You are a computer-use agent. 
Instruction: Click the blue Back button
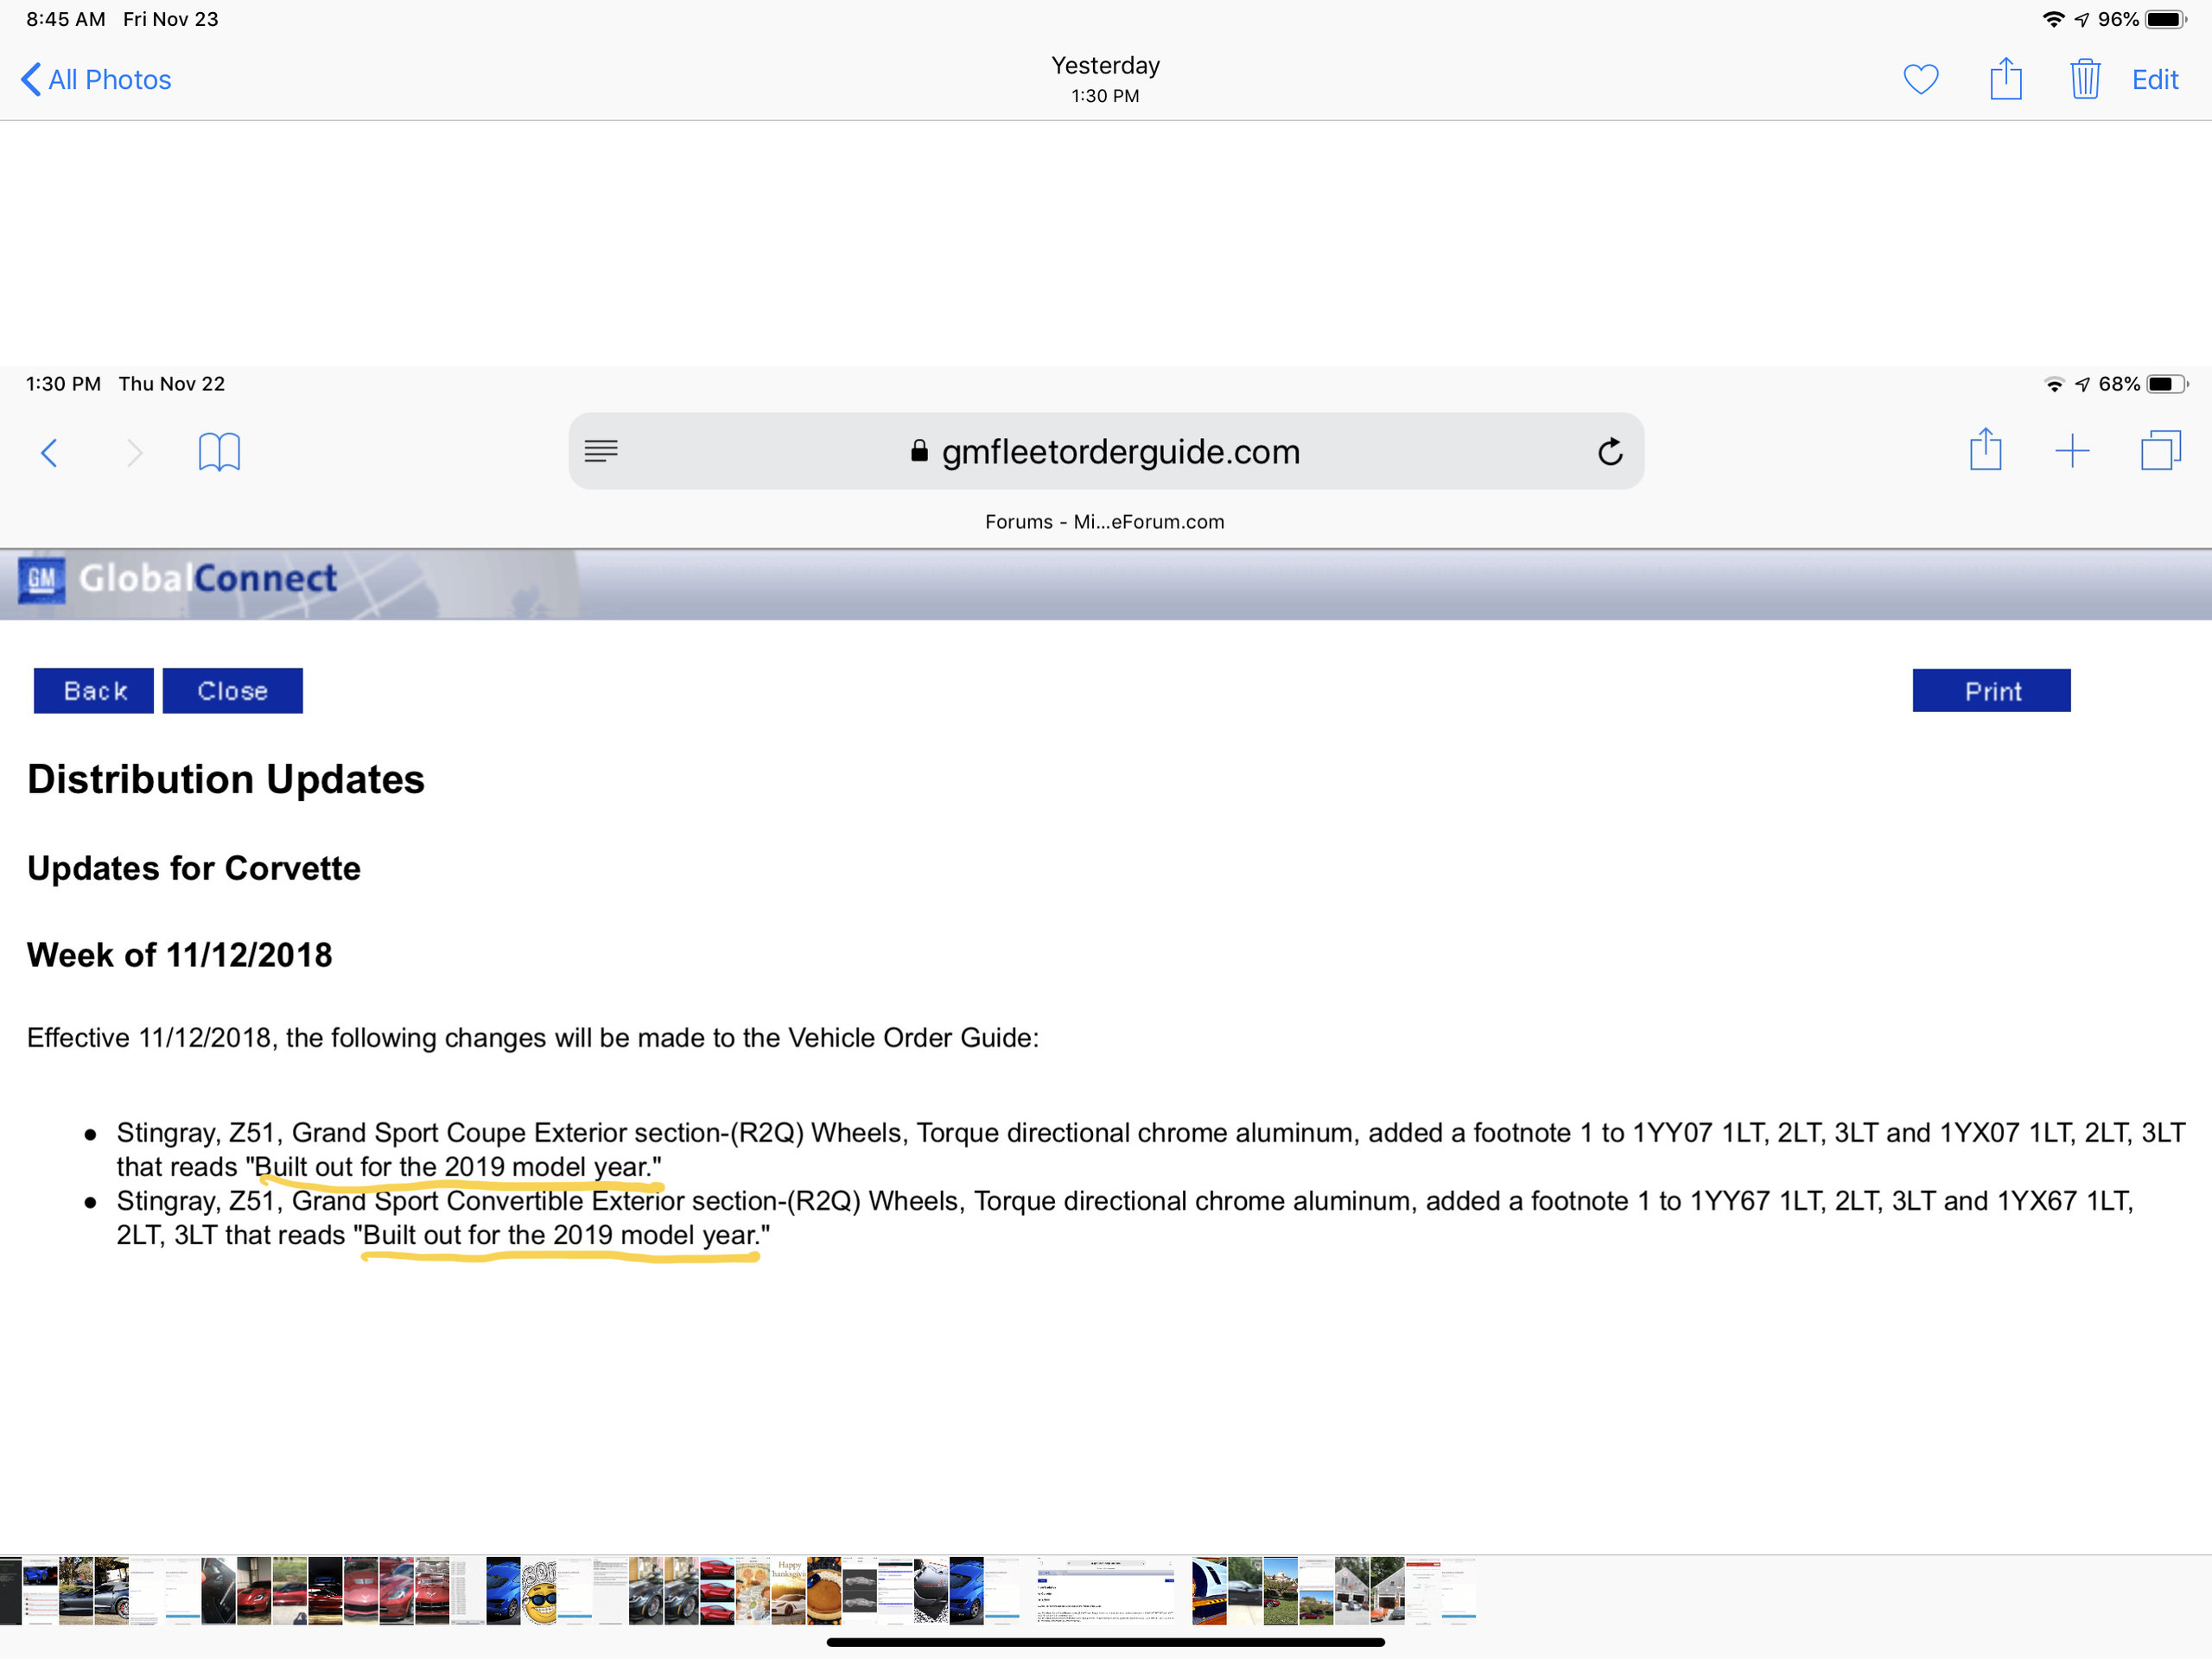tap(94, 690)
